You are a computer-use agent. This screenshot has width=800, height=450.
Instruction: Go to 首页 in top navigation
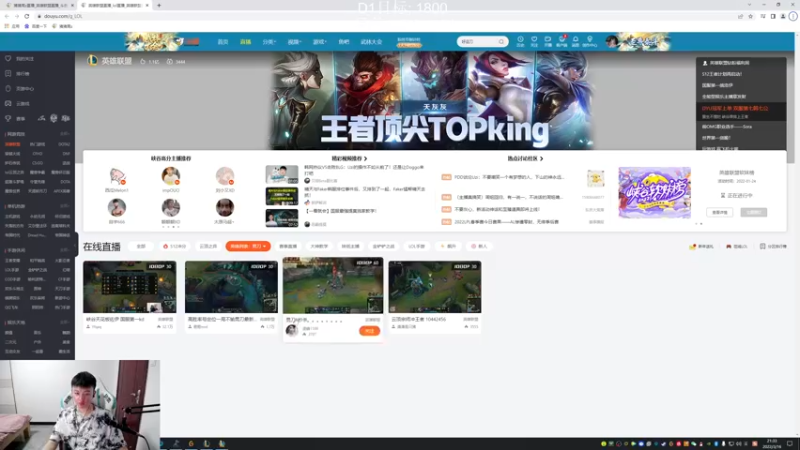[223, 42]
